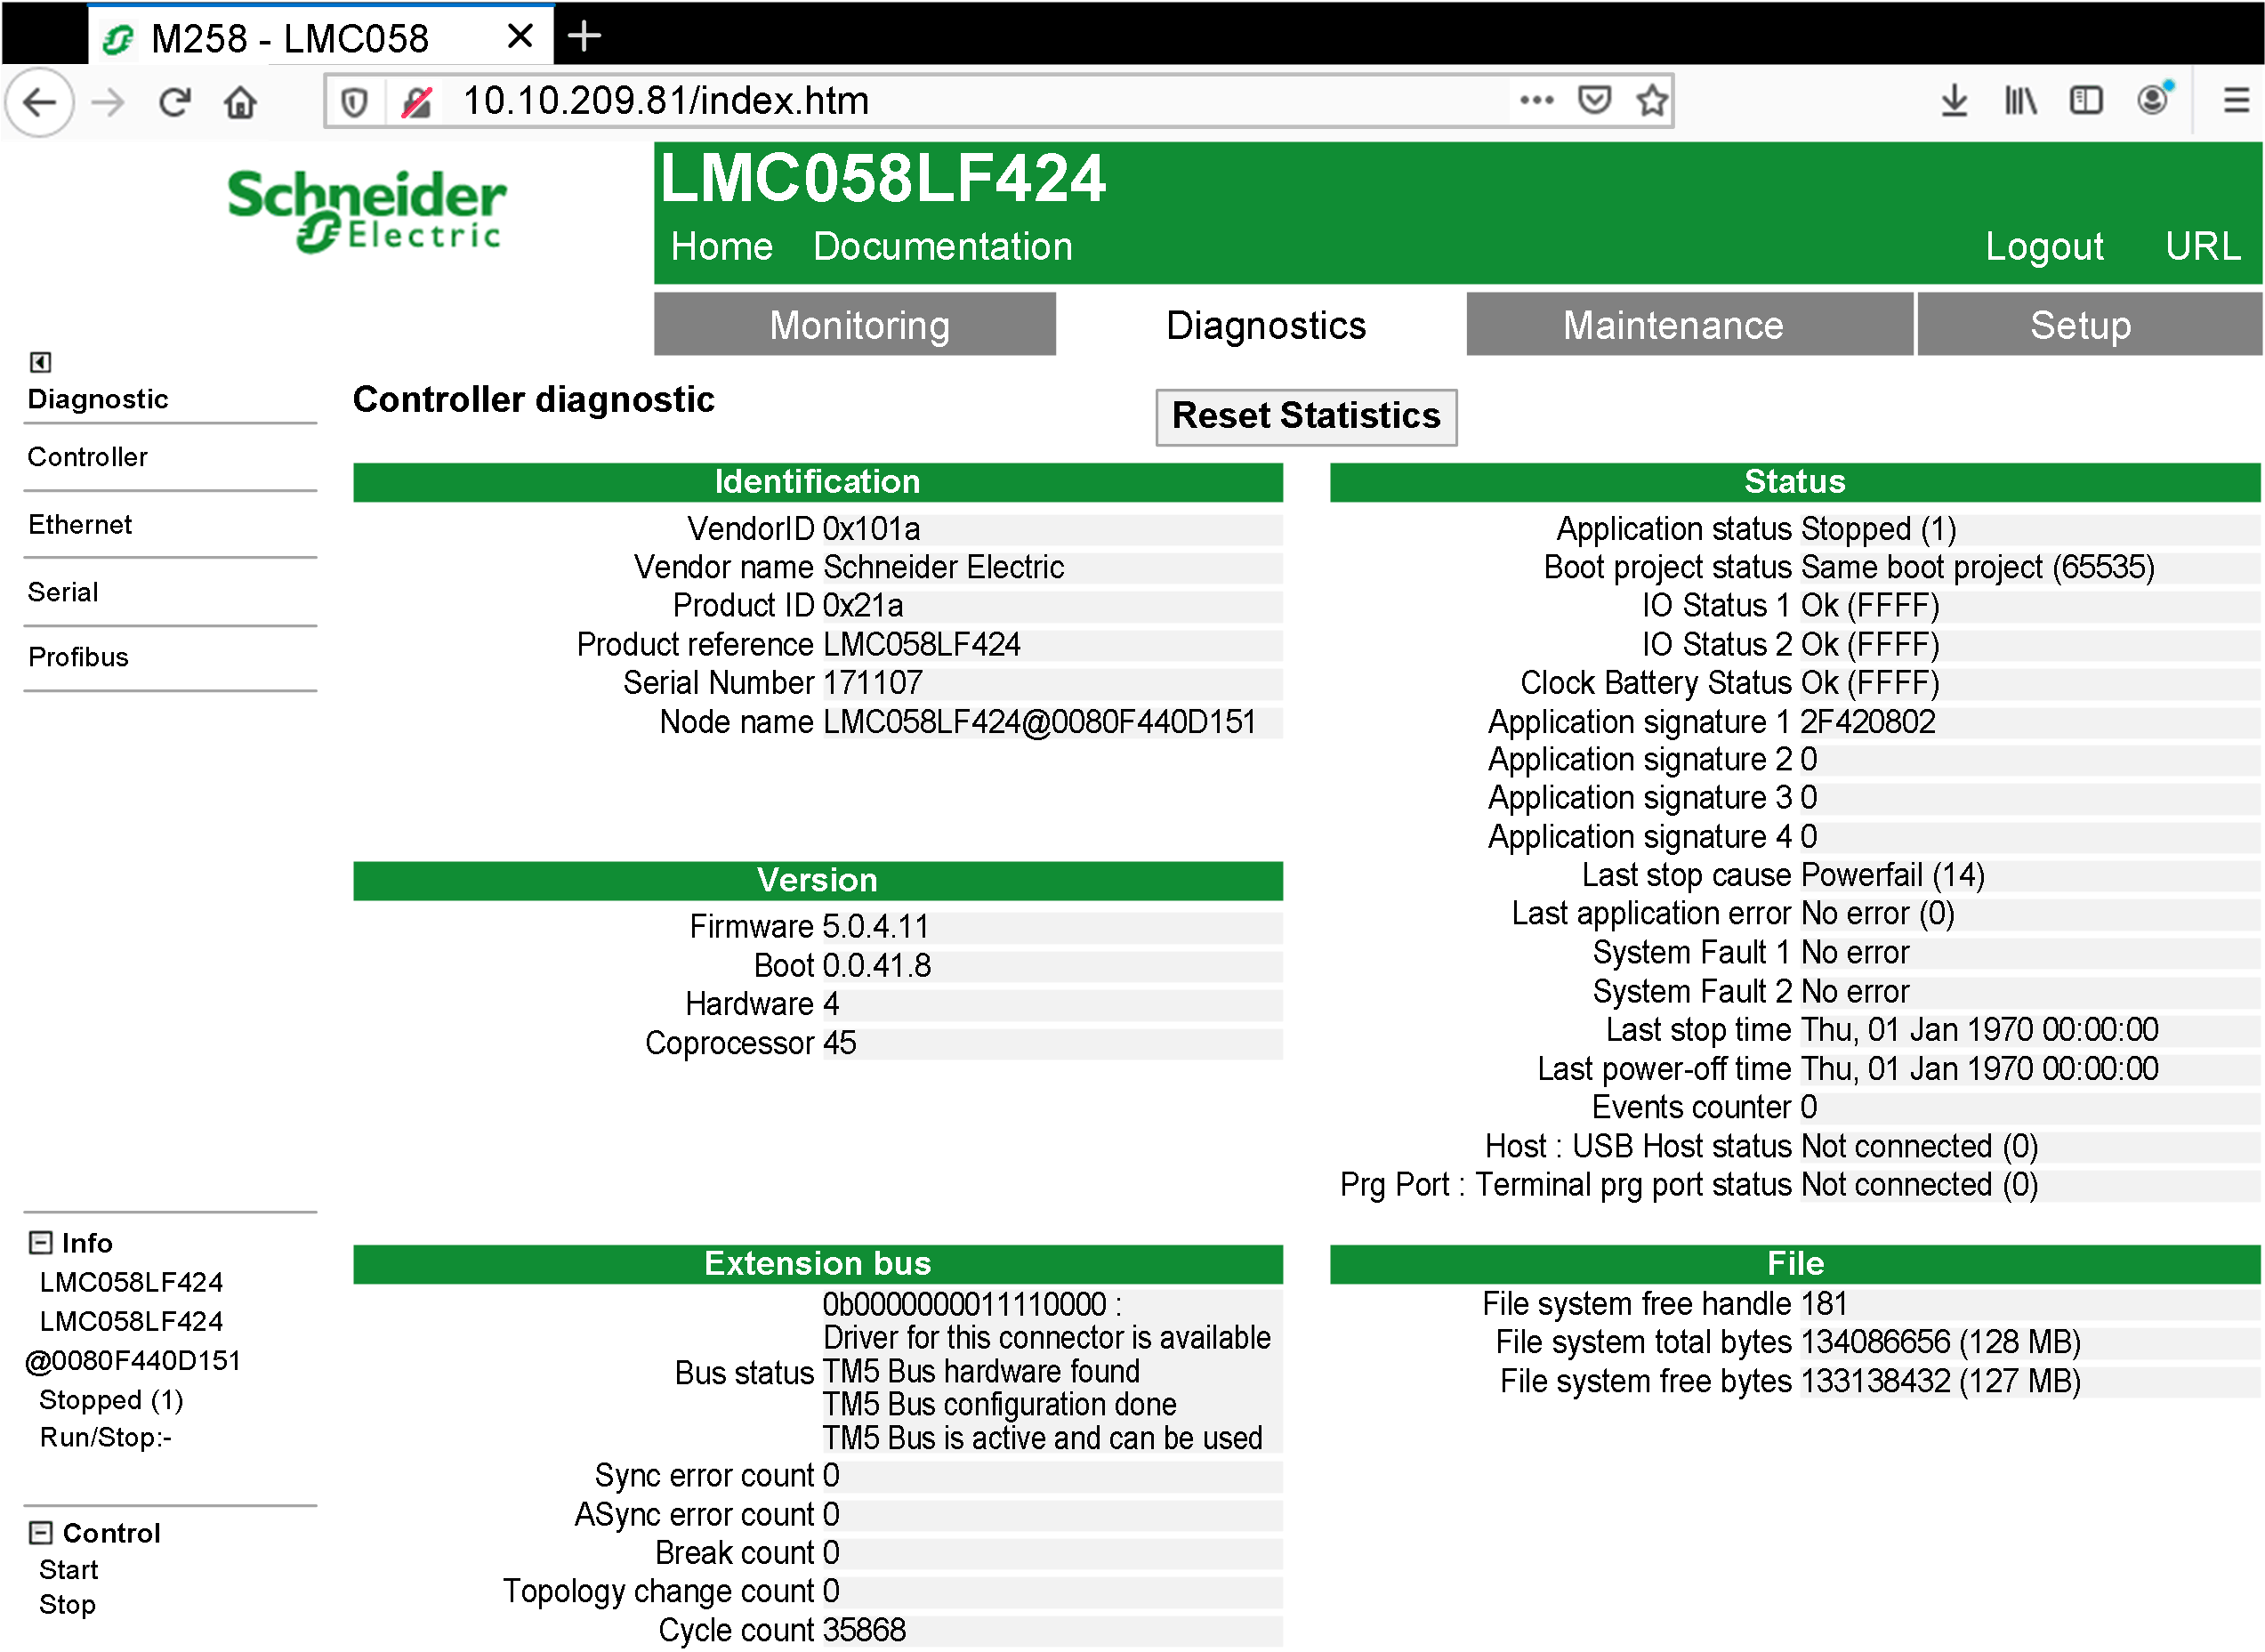Click the browser back arrow button
Image resolution: width=2265 pixels, height=1652 pixels.
(x=40, y=101)
